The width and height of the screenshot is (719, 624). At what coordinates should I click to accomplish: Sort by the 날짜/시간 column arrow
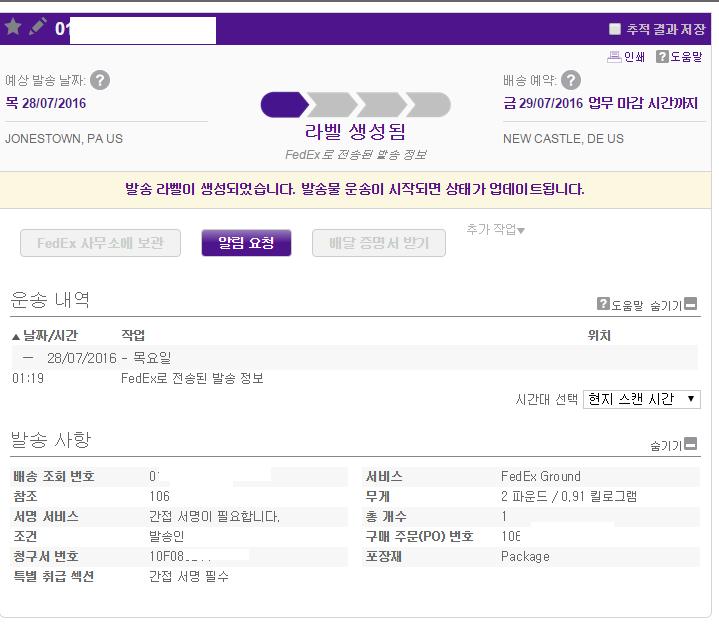tap(16, 337)
